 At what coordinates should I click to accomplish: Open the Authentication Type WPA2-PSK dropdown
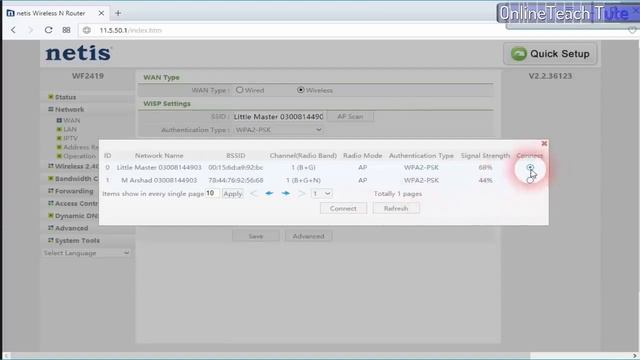[278, 130]
